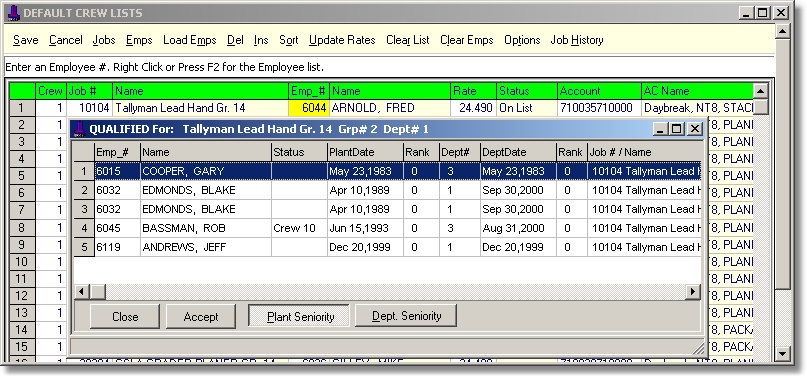Click the main window scroll down arrow
Image resolution: width=807 pixels, height=378 pixels.
coord(783,353)
